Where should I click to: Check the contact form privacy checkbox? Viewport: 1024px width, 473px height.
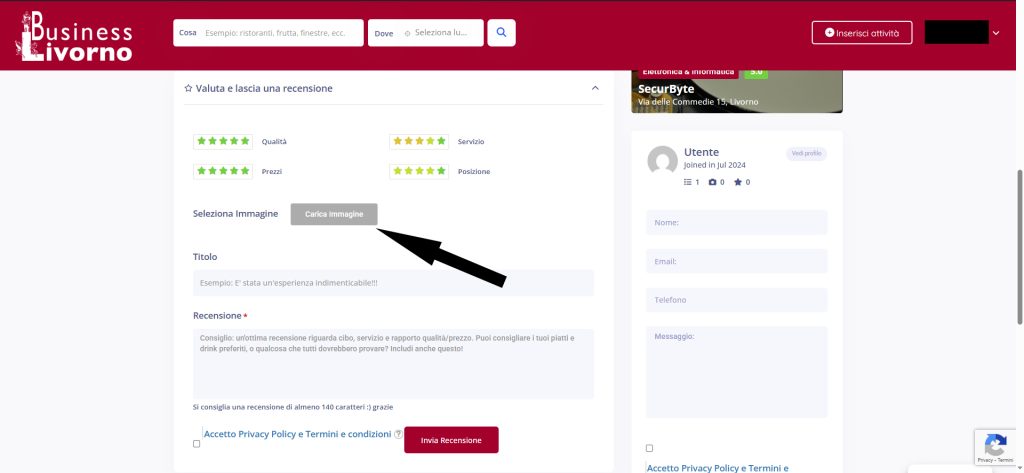click(x=650, y=448)
